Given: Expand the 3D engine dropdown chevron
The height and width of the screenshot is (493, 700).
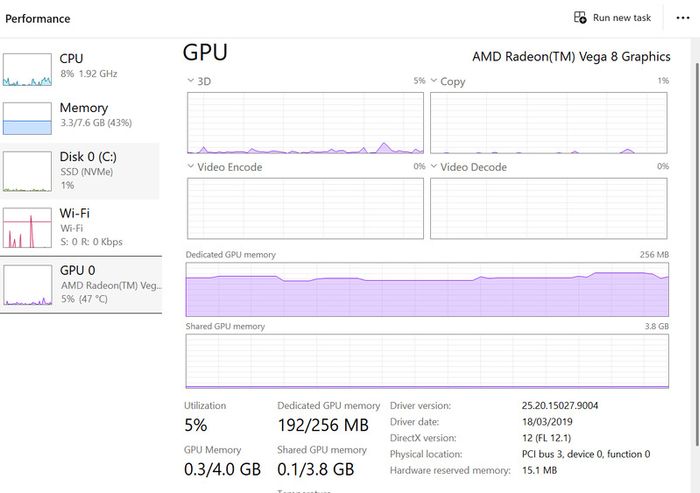Looking at the screenshot, I should [x=191, y=81].
